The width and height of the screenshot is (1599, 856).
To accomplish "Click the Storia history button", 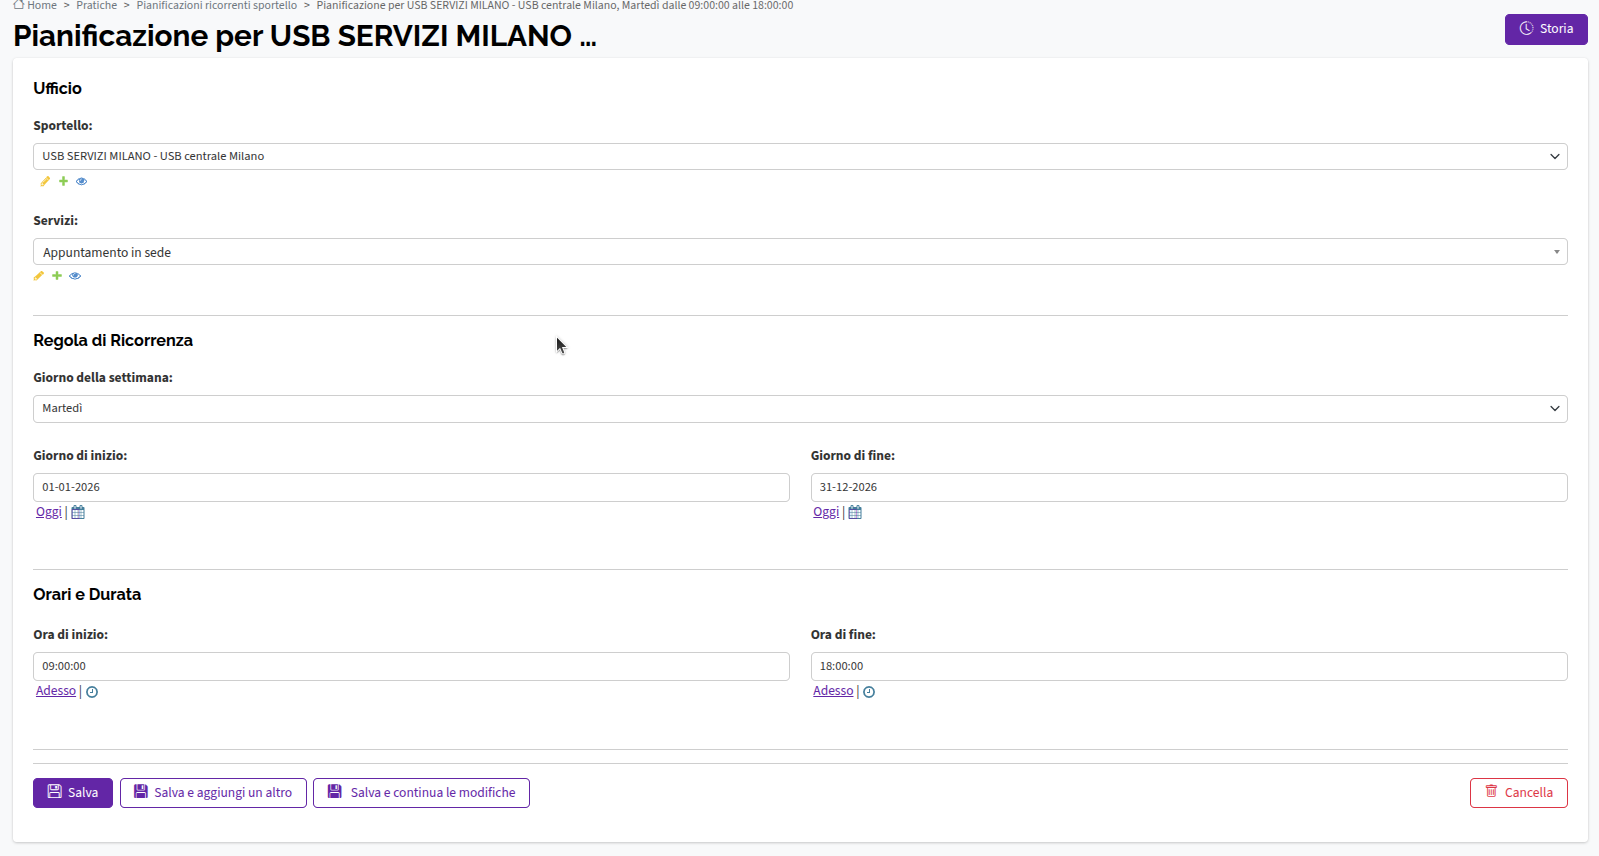I will [x=1545, y=29].
